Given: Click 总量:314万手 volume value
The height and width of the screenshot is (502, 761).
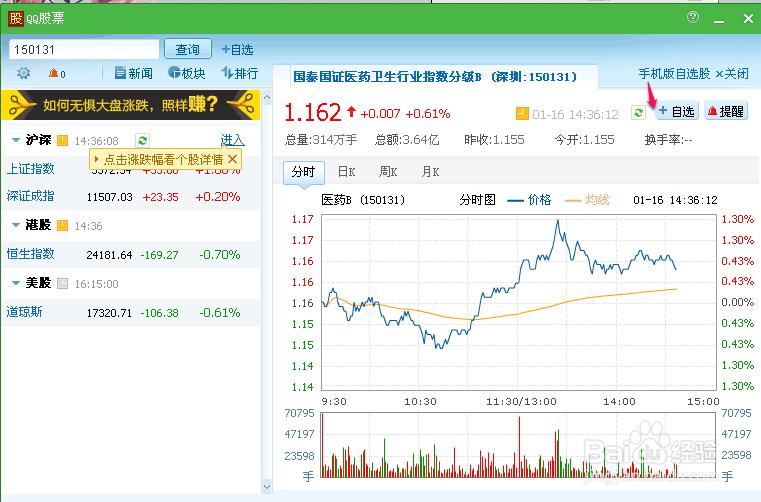Looking at the screenshot, I should pos(321,140).
